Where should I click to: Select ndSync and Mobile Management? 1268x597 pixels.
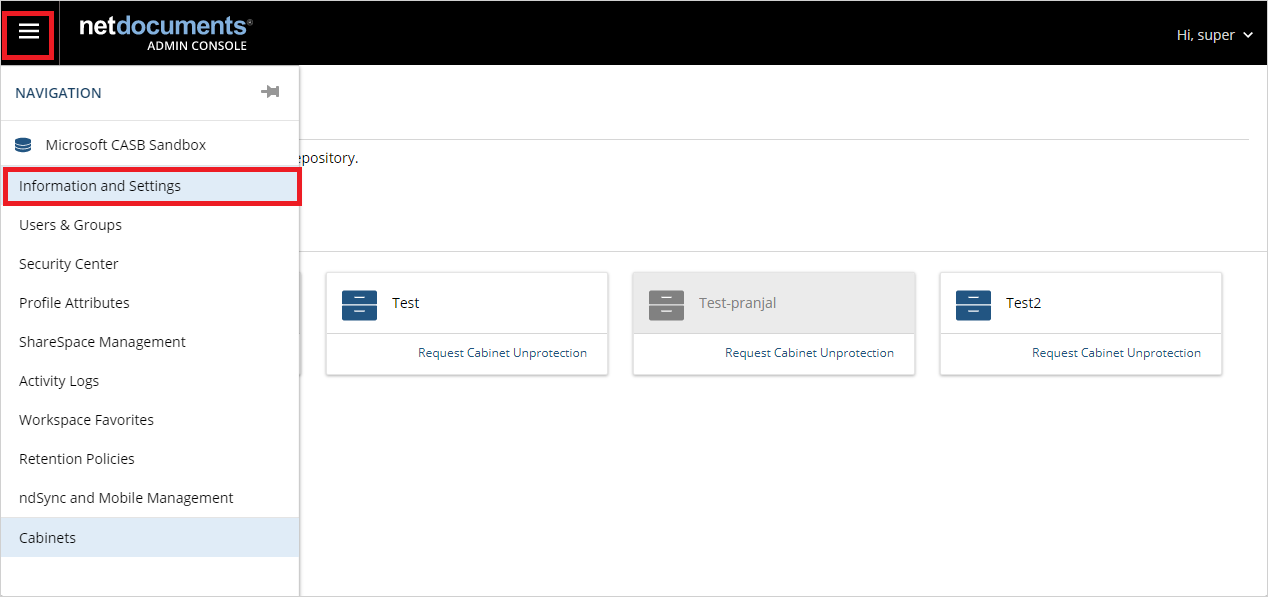click(126, 497)
